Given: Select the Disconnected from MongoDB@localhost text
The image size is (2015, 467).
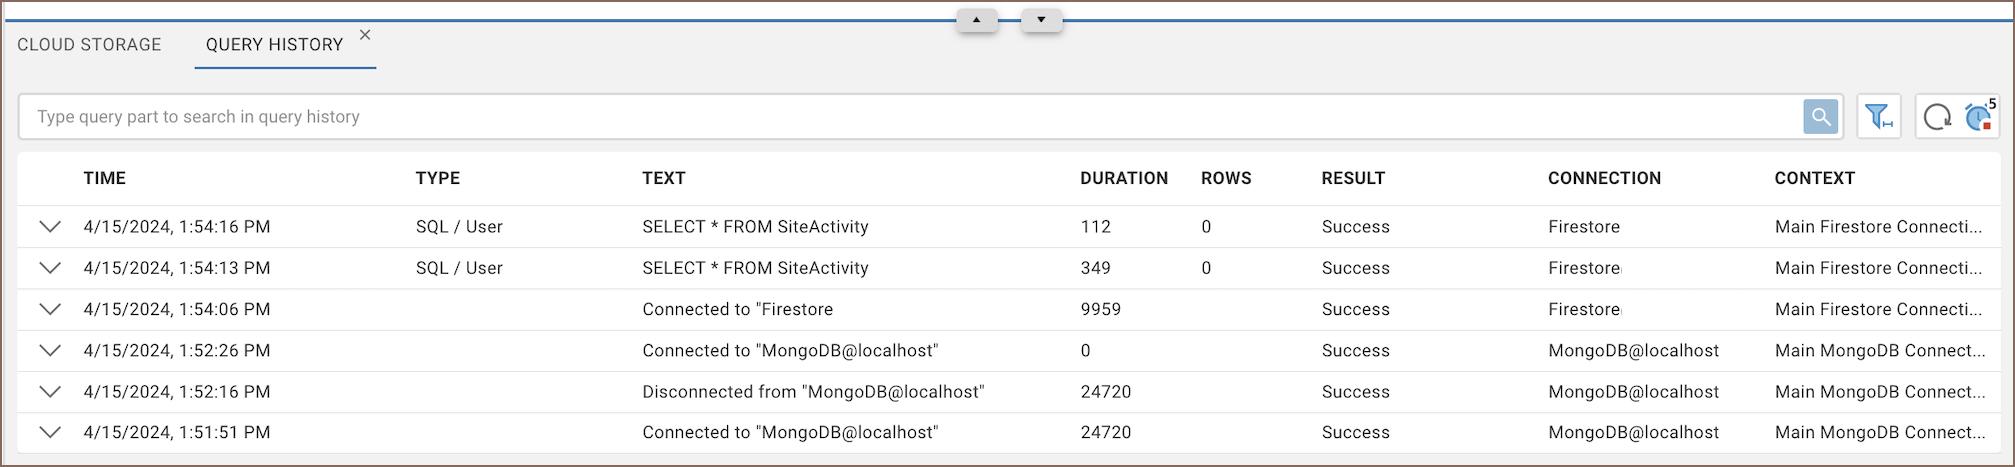Looking at the screenshot, I should [813, 392].
